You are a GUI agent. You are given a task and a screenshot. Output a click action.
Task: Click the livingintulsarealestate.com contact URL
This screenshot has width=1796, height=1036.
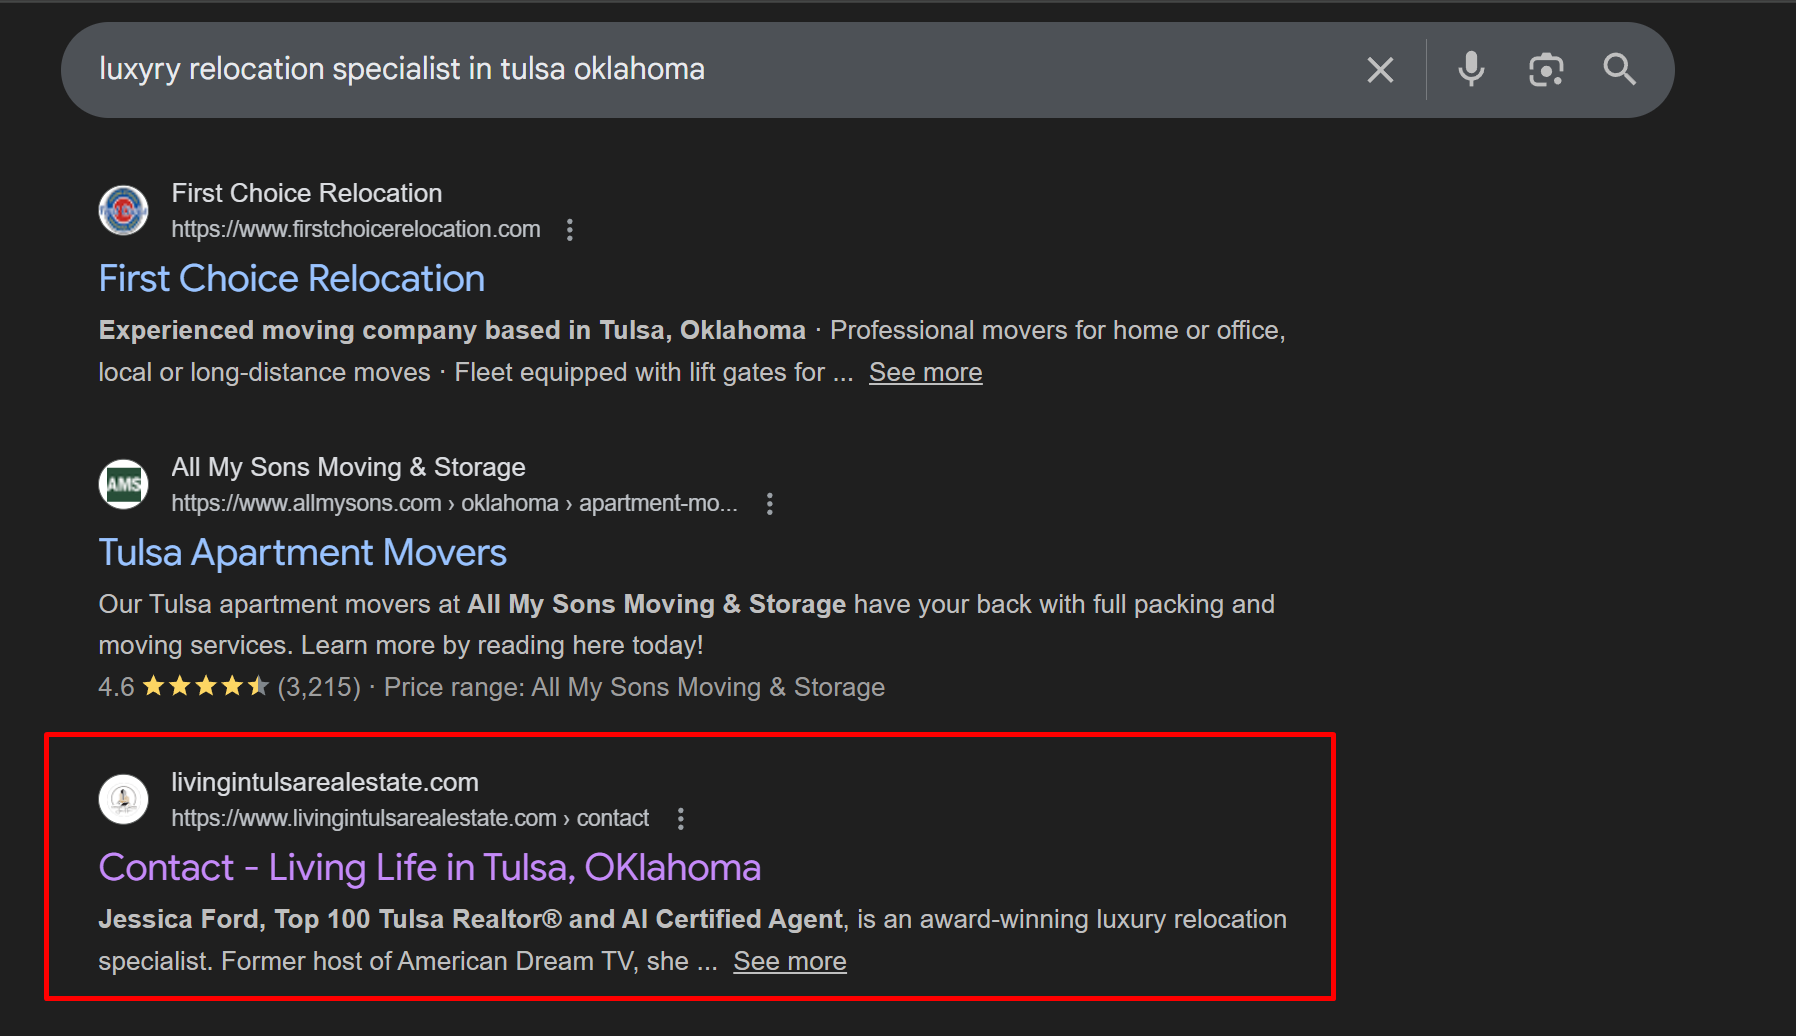[410, 818]
